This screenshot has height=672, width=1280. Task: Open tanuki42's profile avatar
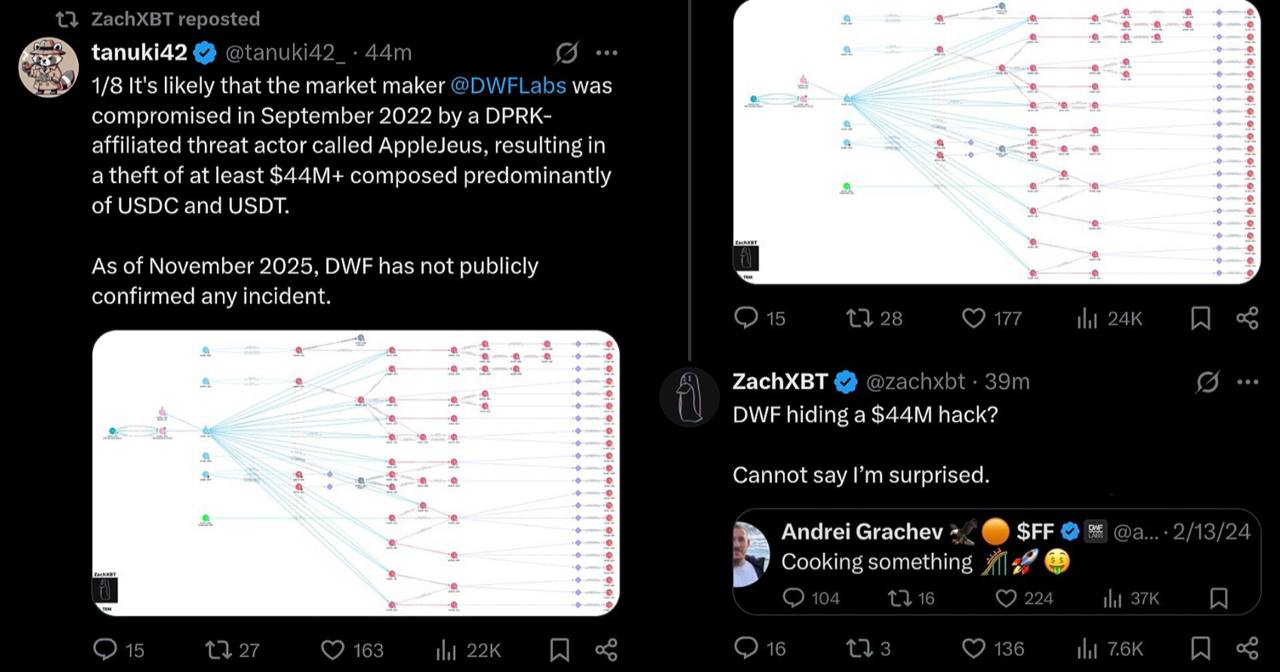click(48, 68)
